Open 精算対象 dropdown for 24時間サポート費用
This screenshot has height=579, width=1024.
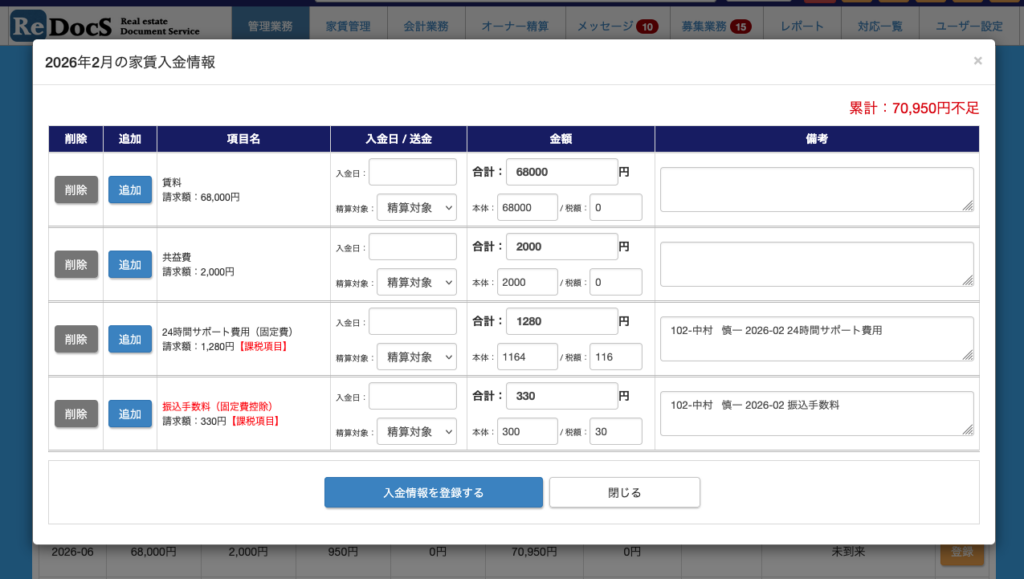click(x=416, y=357)
